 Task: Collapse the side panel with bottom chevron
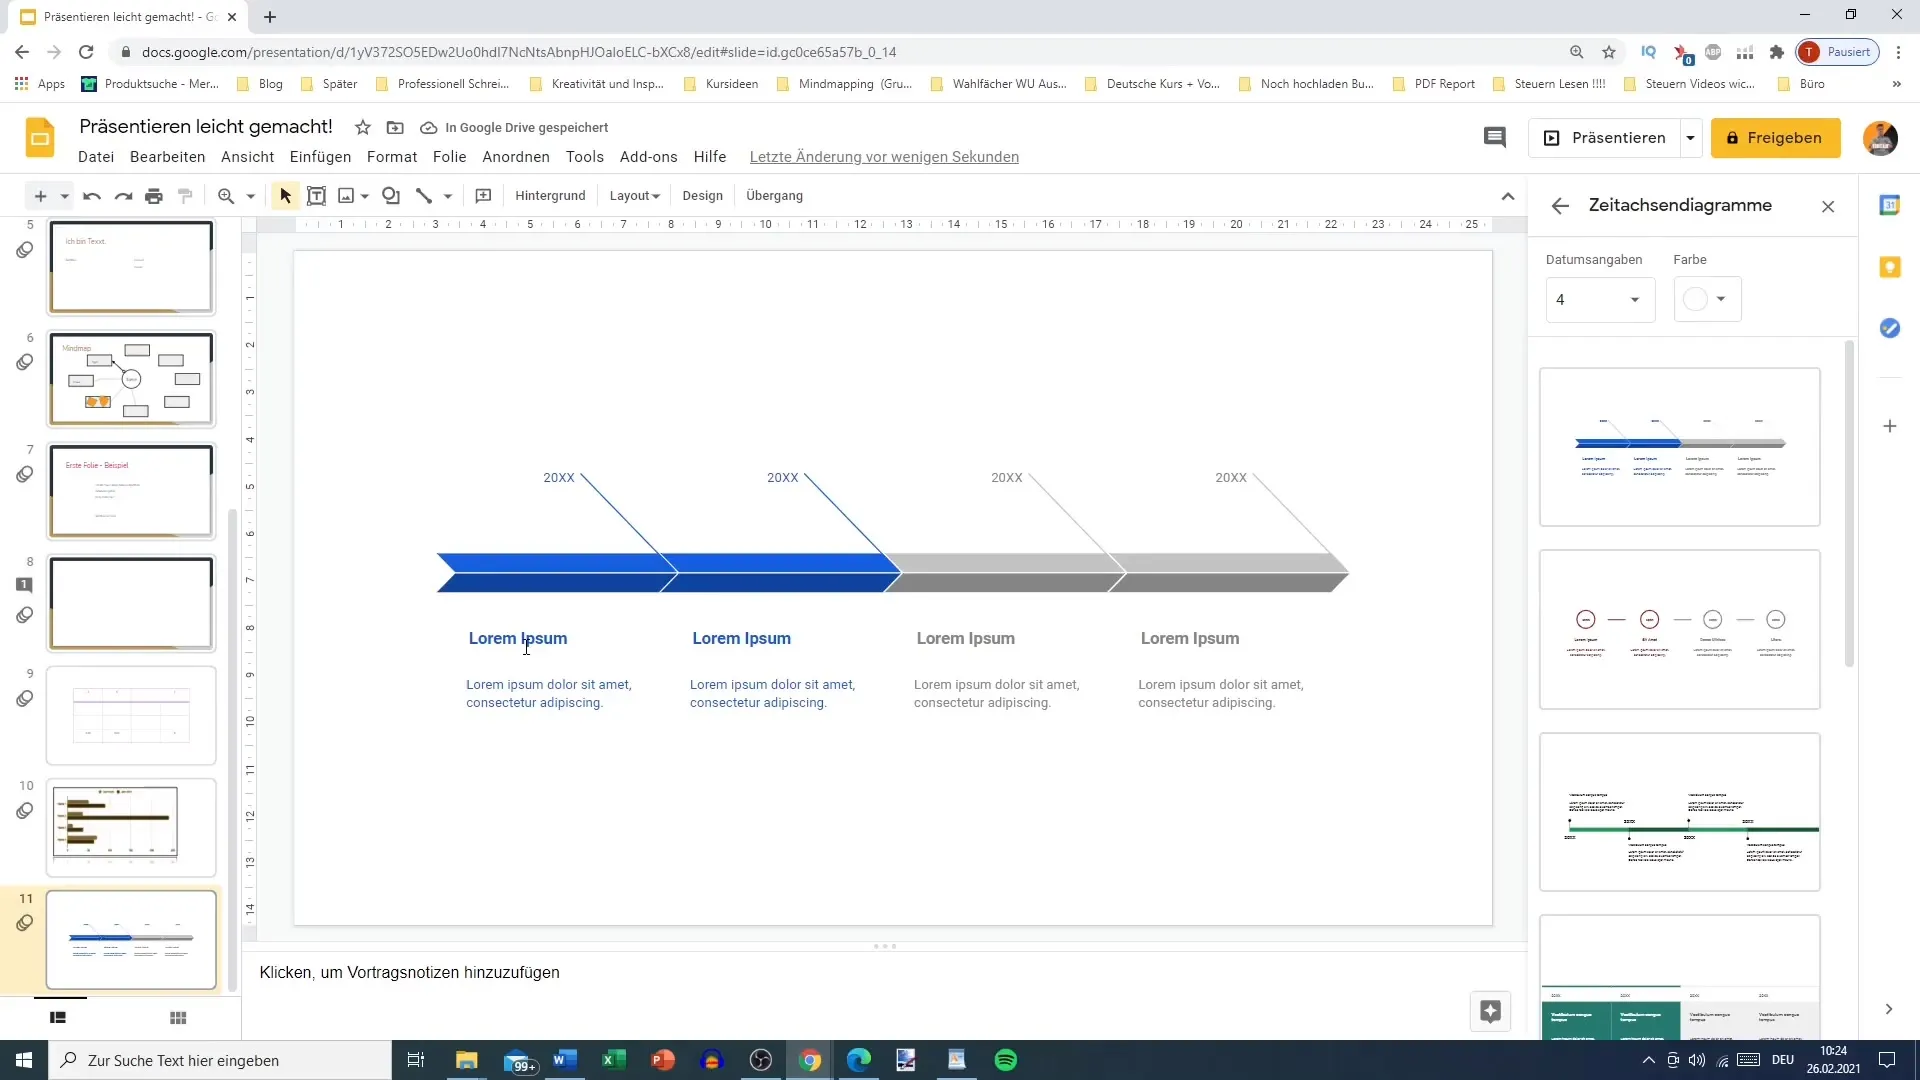pyautogui.click(x=1888, y=1009)
